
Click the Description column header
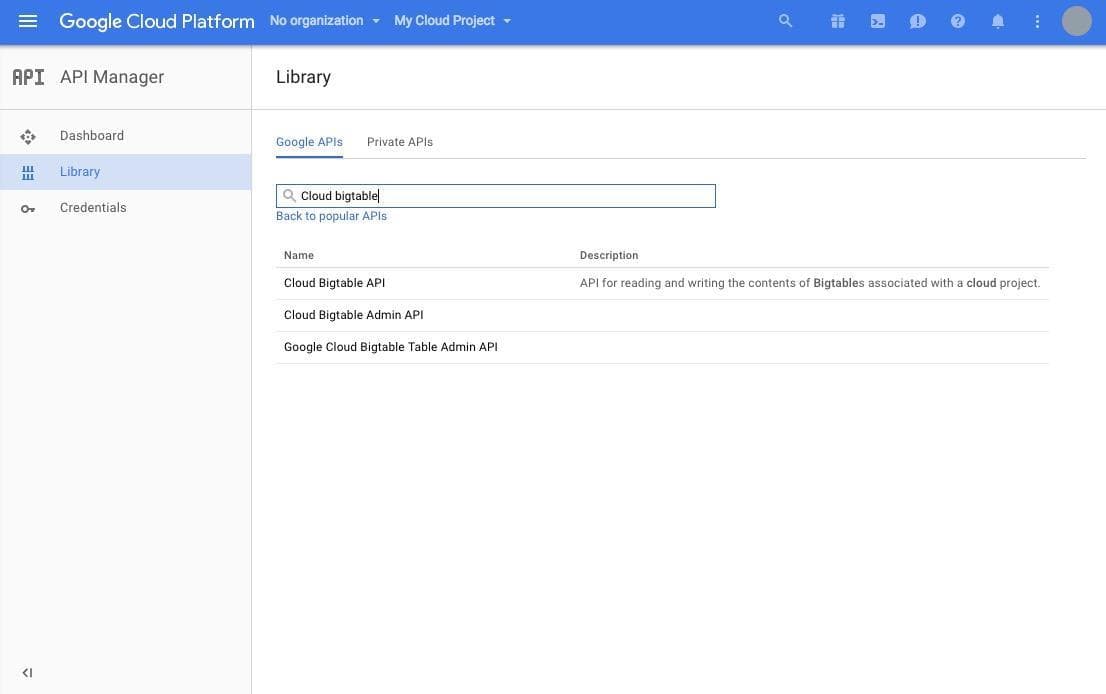609,255
